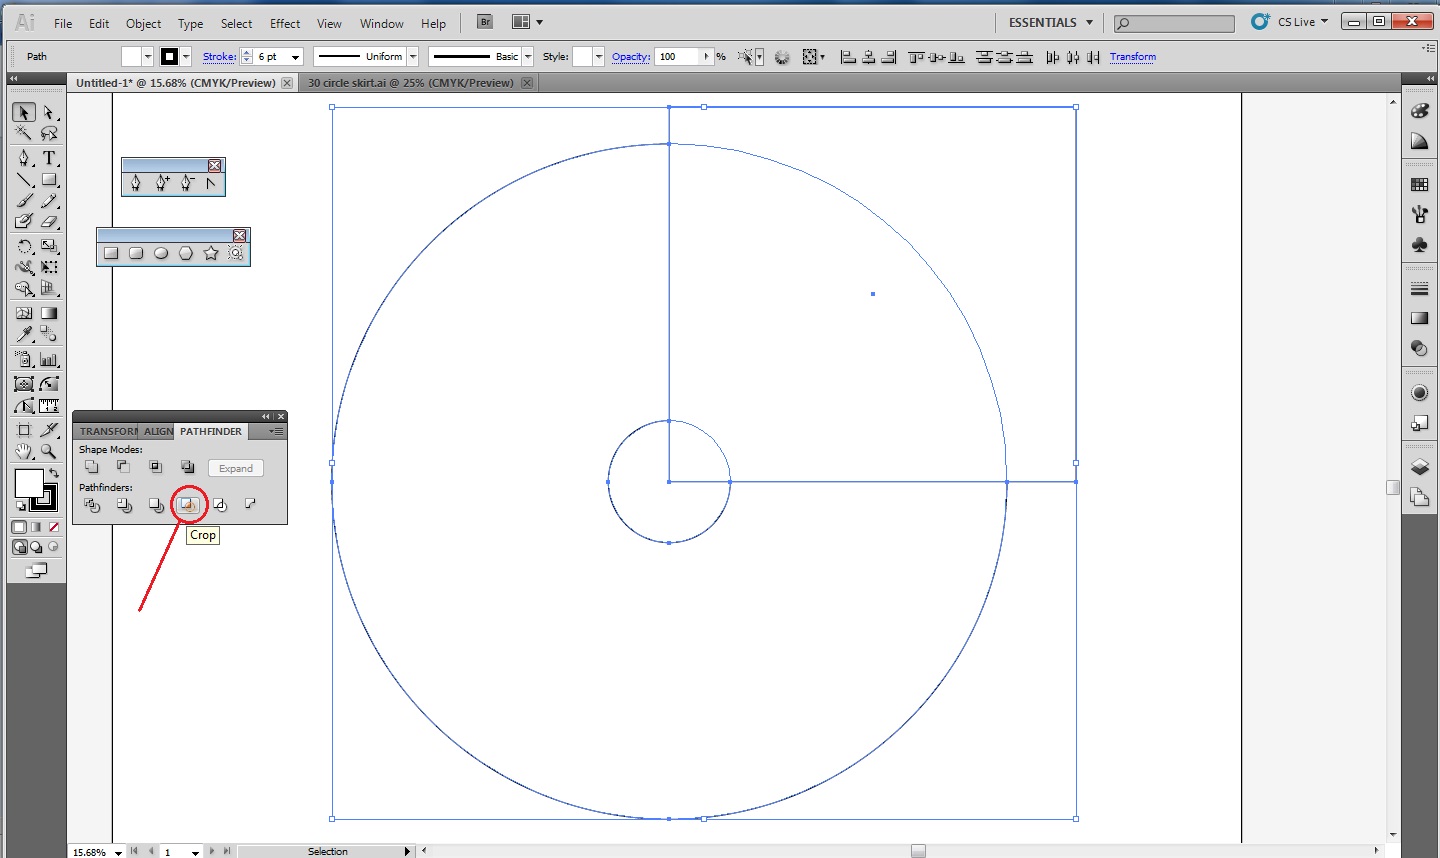Click Vertical Align Top icon in control bar
The height and width of the screenshot is (858, 1440).
click(916, 57)
